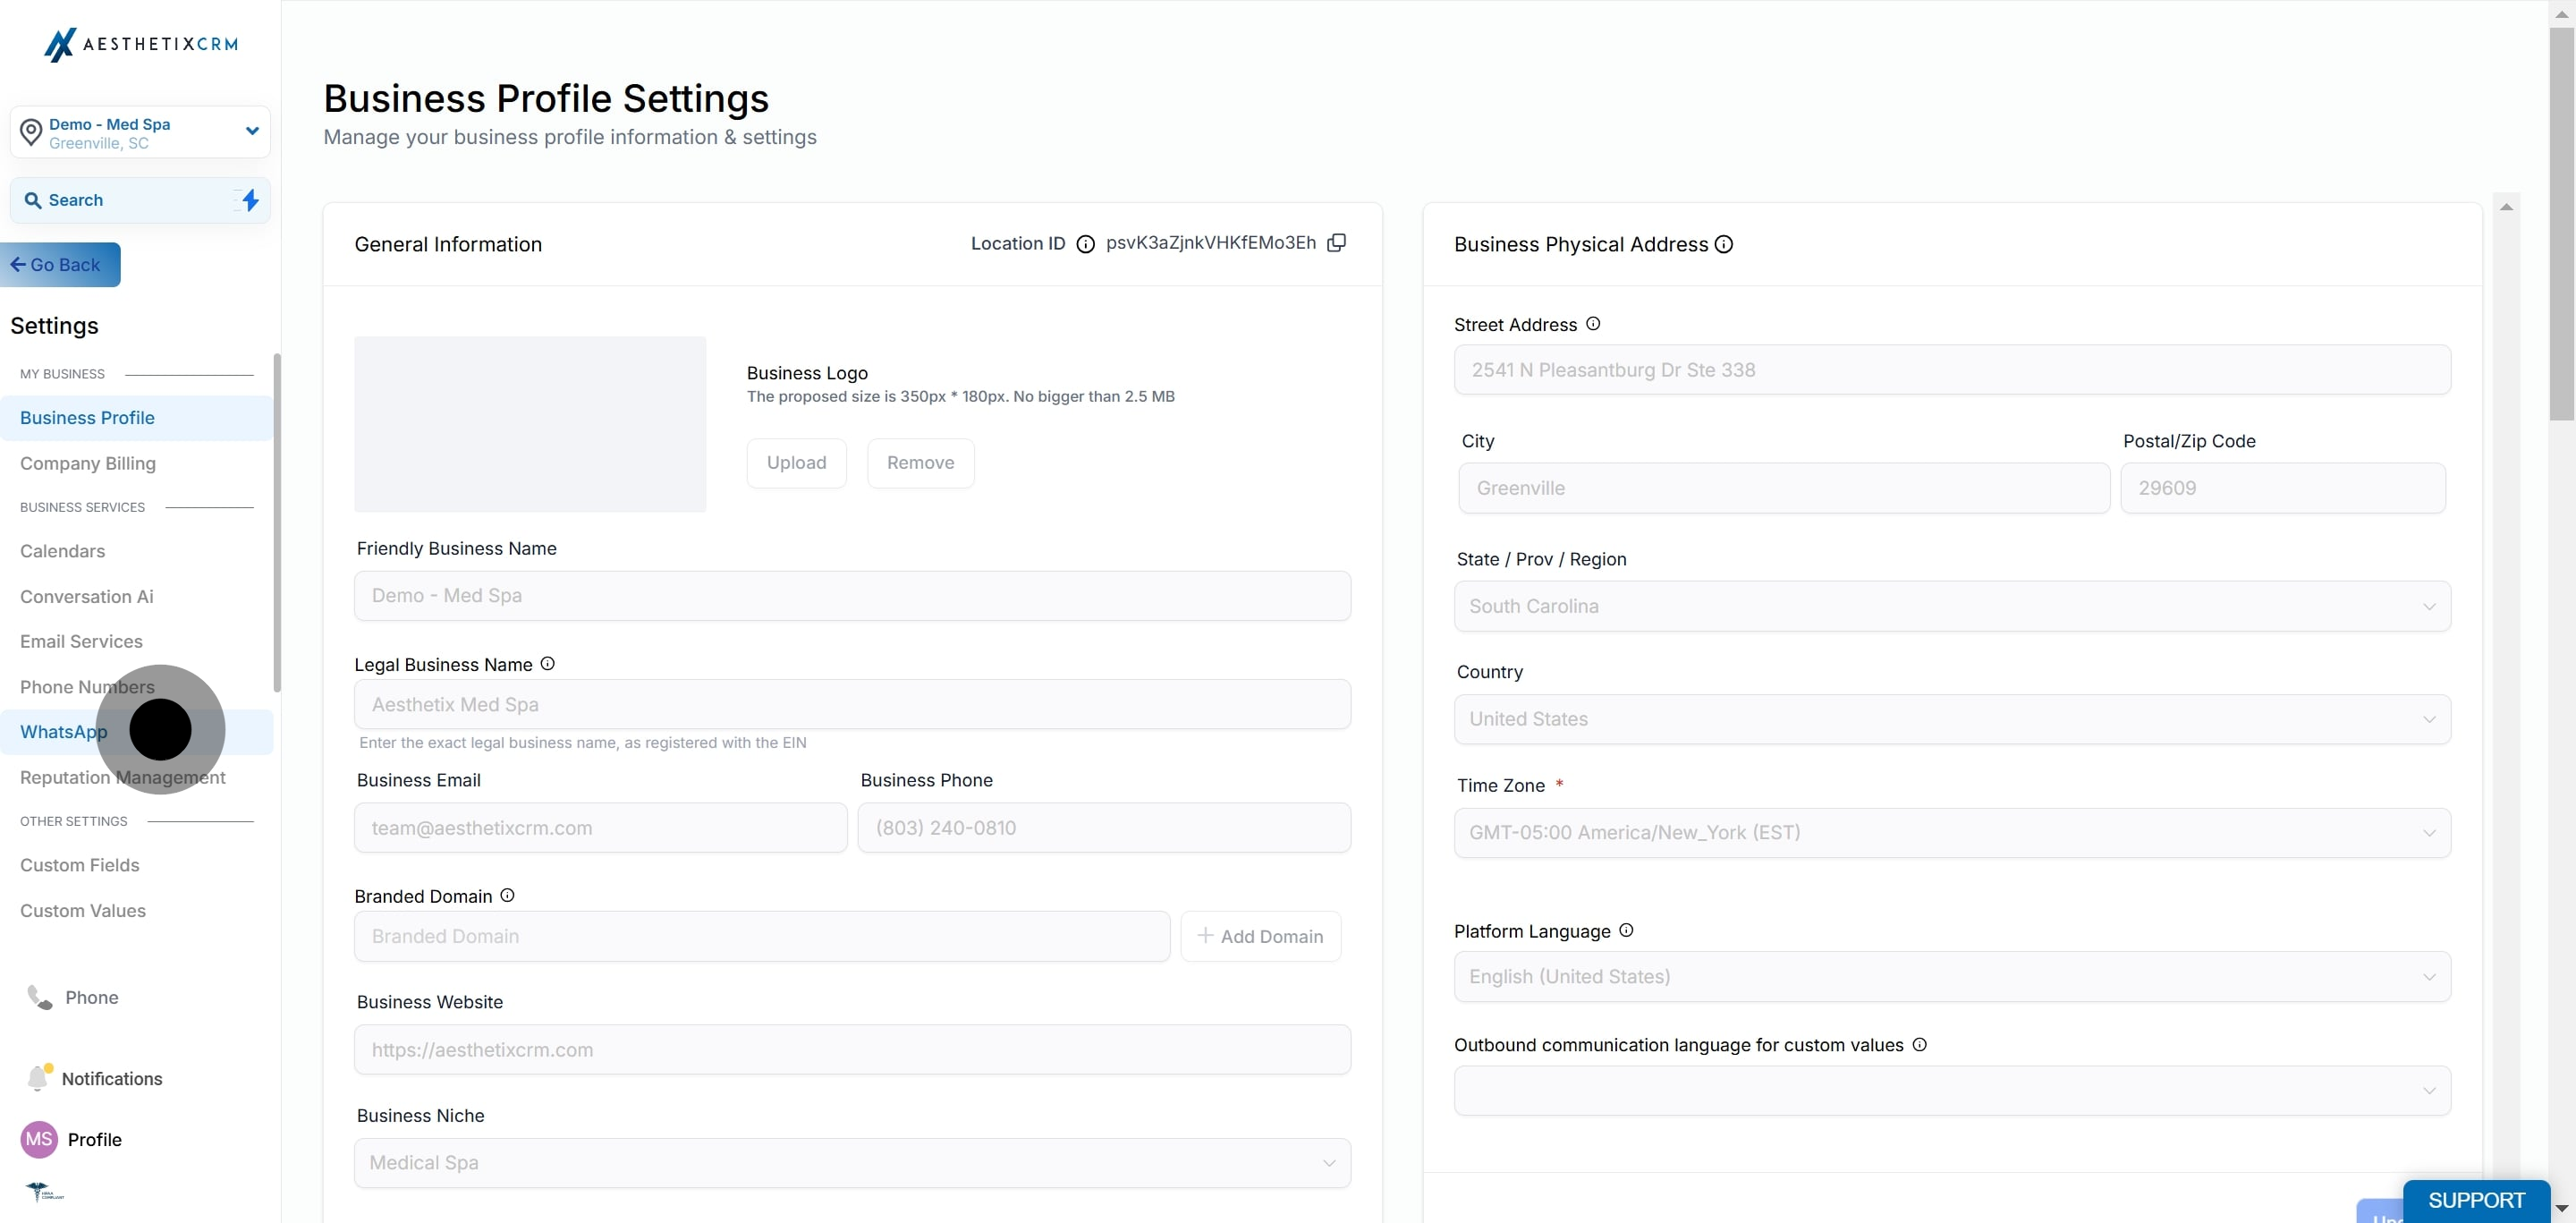
Task: Click the lightning bolt quick actions icon
Action: click(250, 200)
